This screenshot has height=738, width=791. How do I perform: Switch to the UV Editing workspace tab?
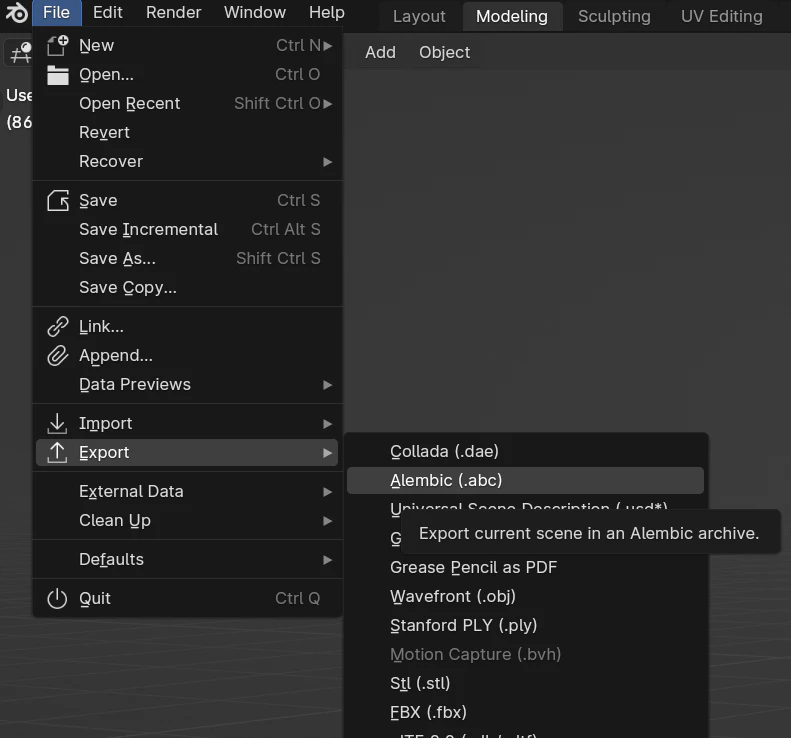[721, 17]
